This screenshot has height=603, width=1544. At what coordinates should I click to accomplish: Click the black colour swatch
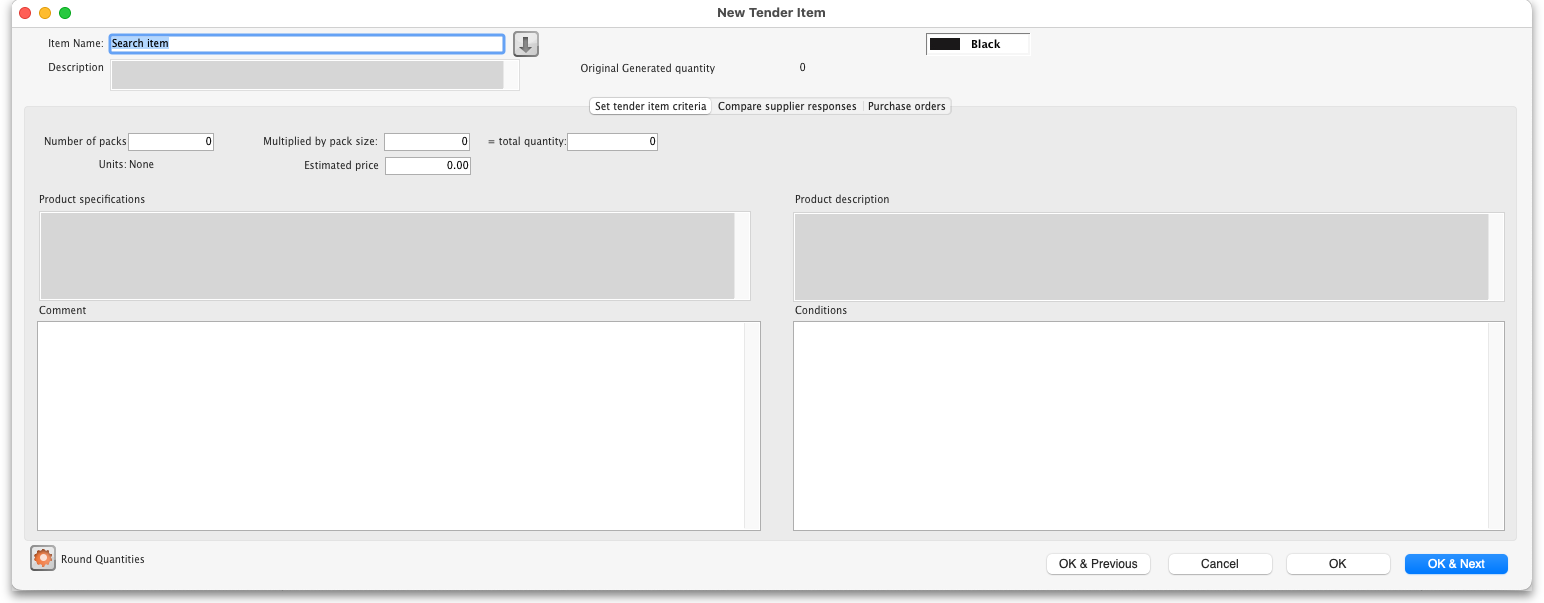tap(944, 44)
